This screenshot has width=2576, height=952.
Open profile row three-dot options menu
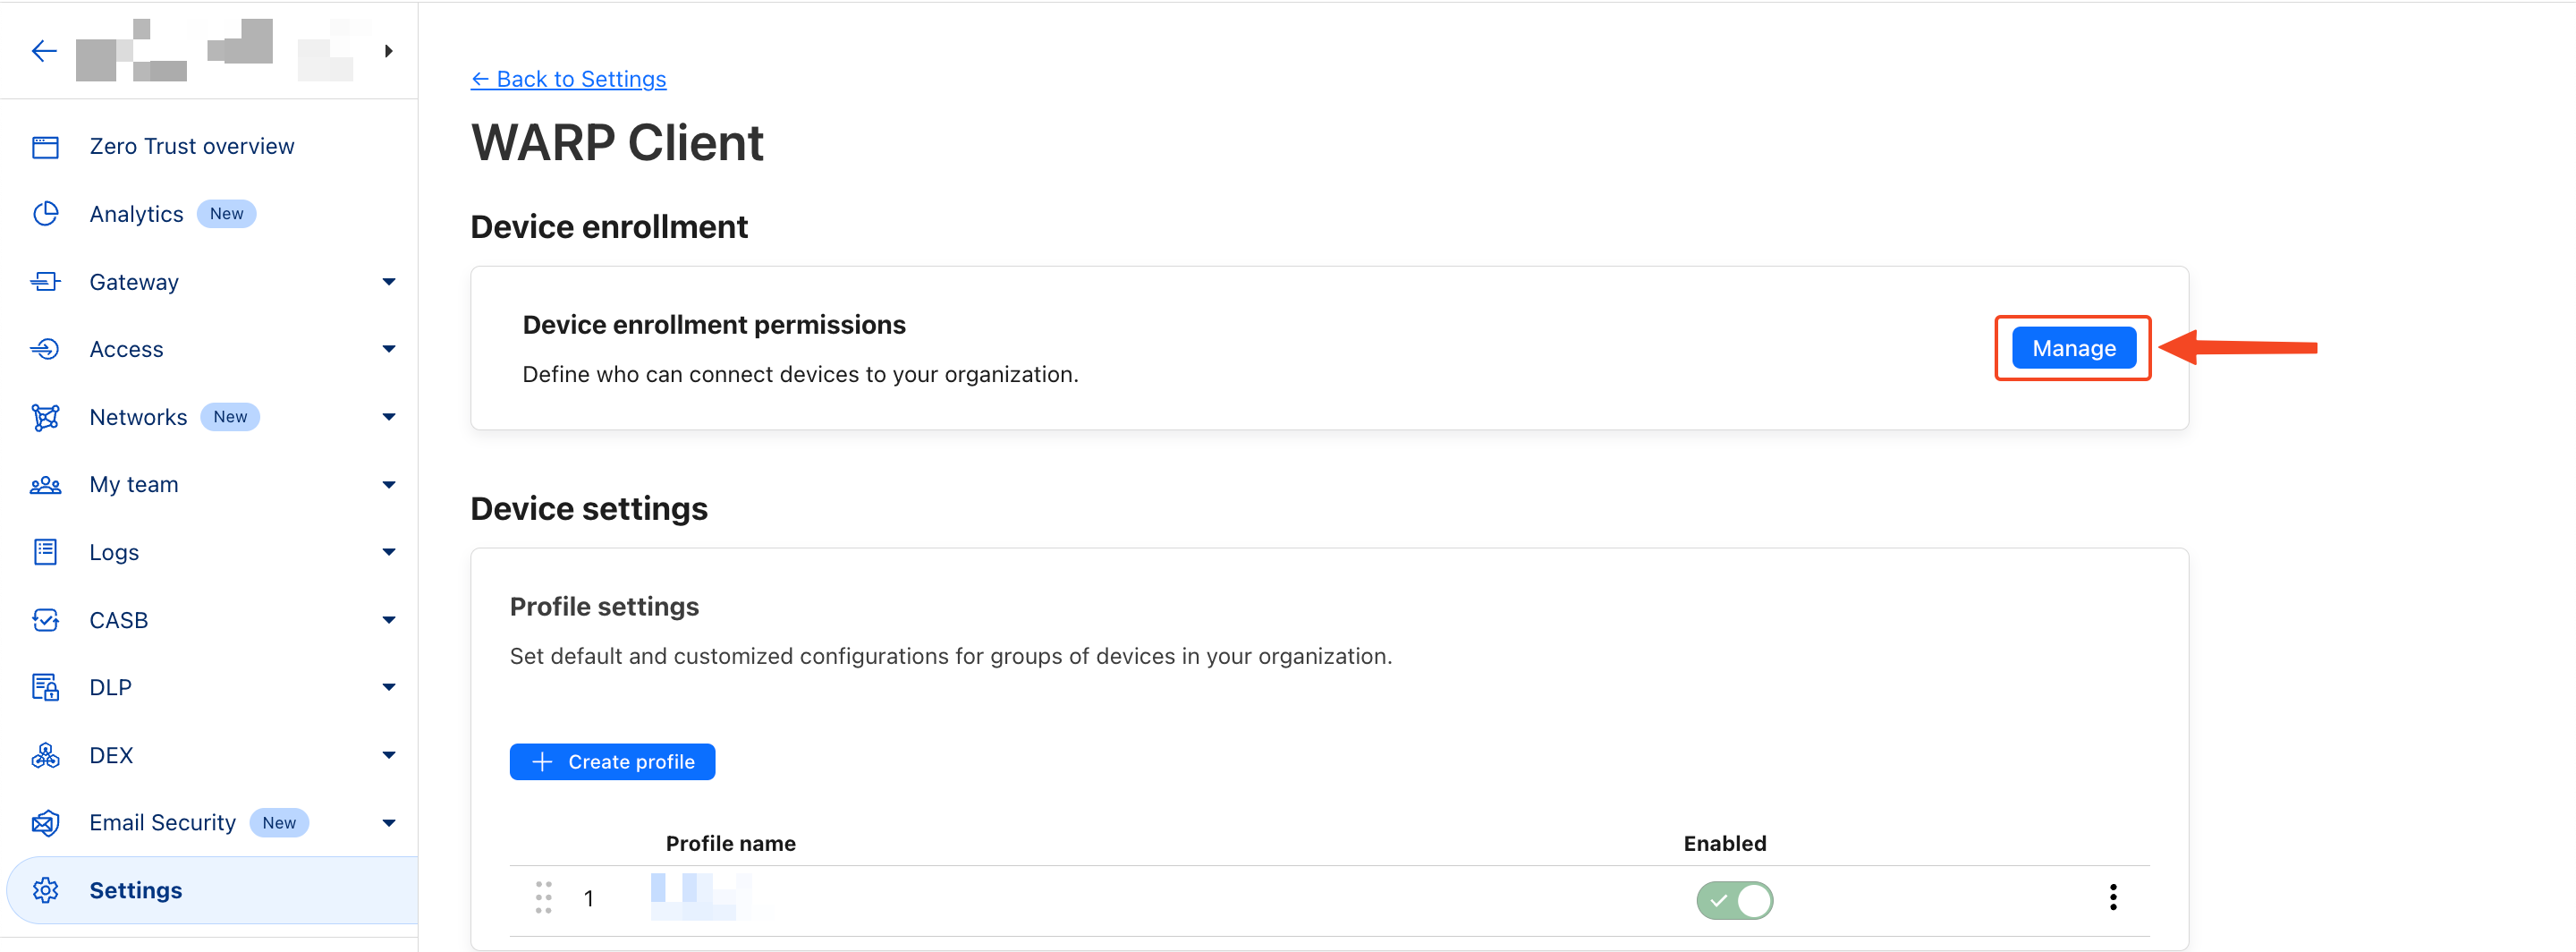coord(2113,897)
